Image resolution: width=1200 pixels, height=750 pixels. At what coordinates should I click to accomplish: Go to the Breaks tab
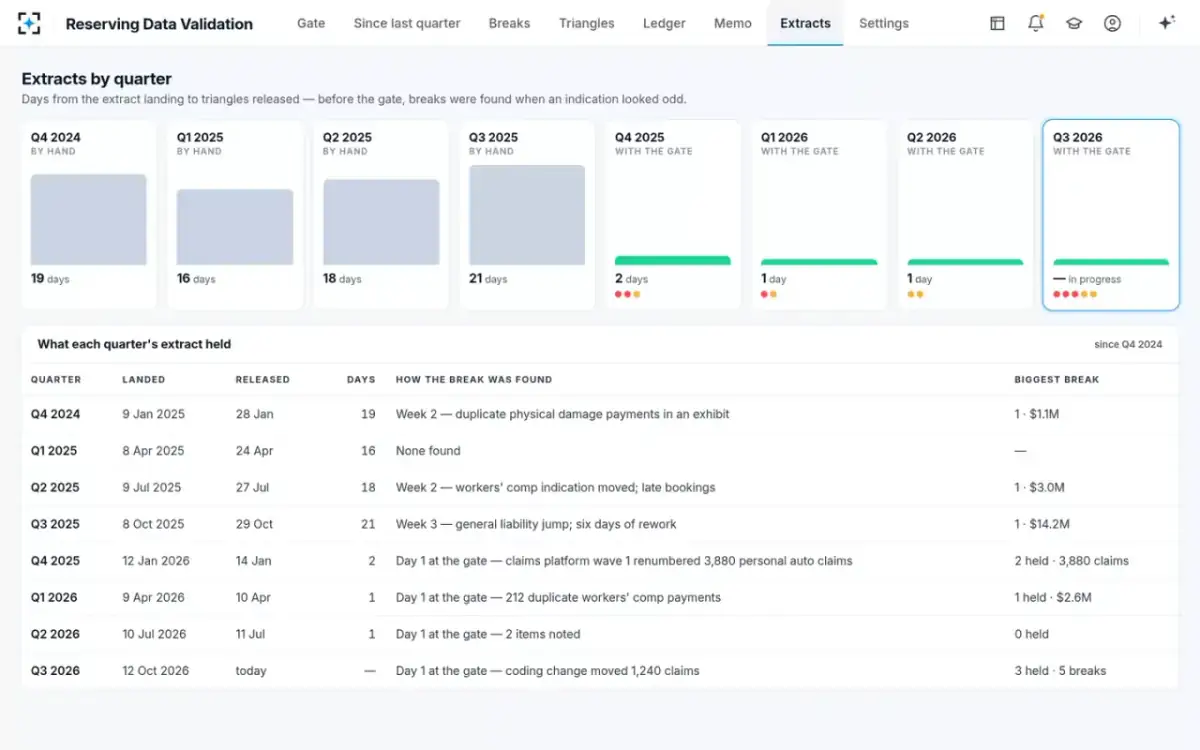[x=509, y=23]
